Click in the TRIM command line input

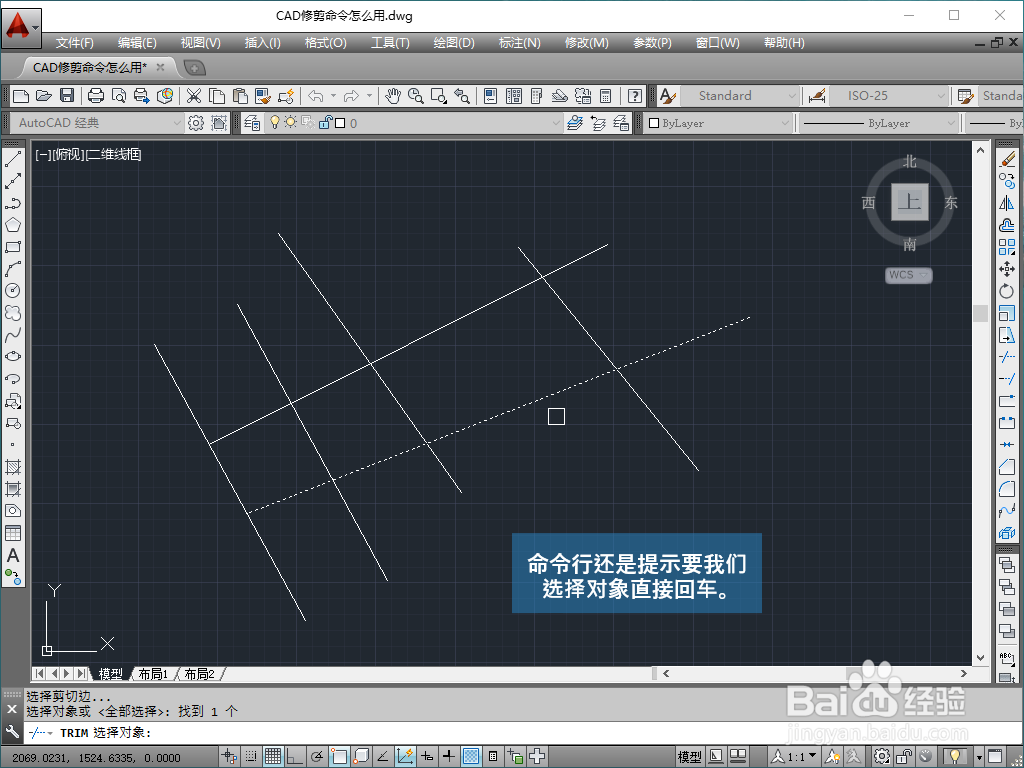pos(522,733)
